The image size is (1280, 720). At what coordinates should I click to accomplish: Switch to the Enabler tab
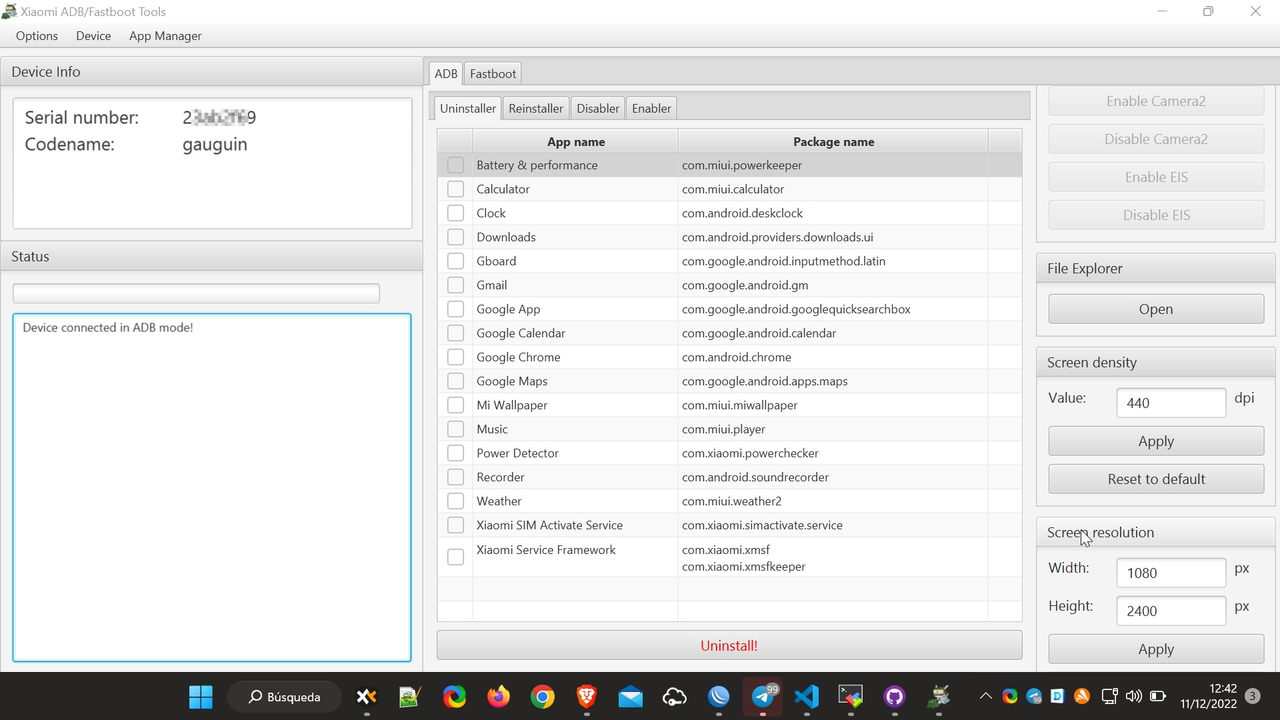click(652, 108)
